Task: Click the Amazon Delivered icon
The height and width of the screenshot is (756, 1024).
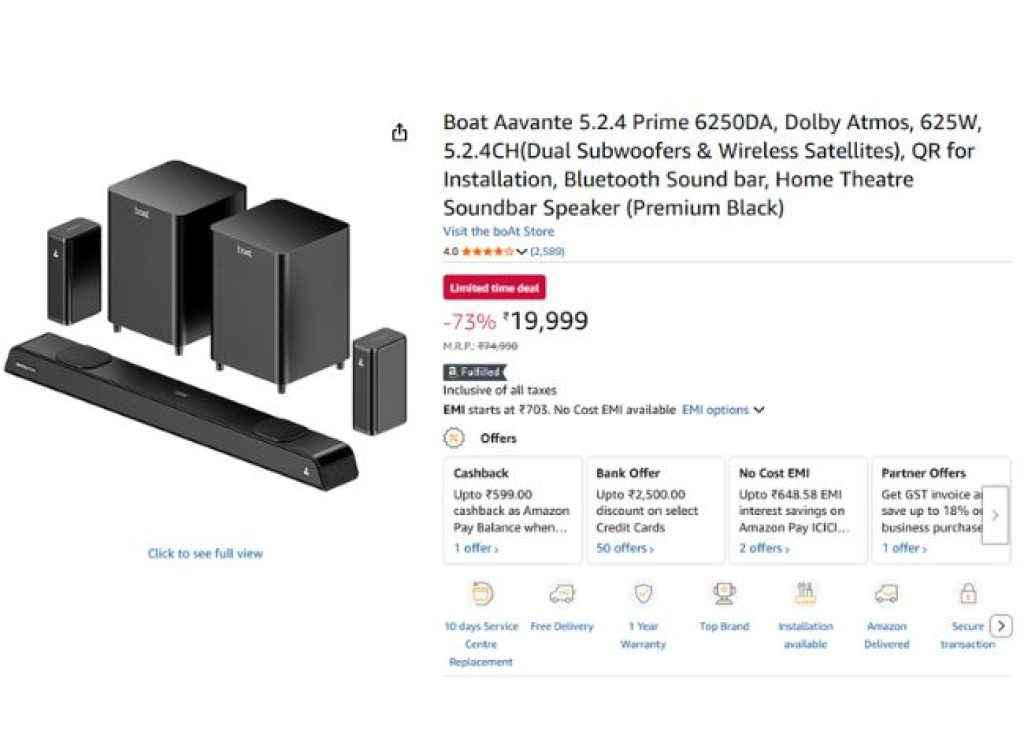Action: pyautogui.click(x=886, y=594)
